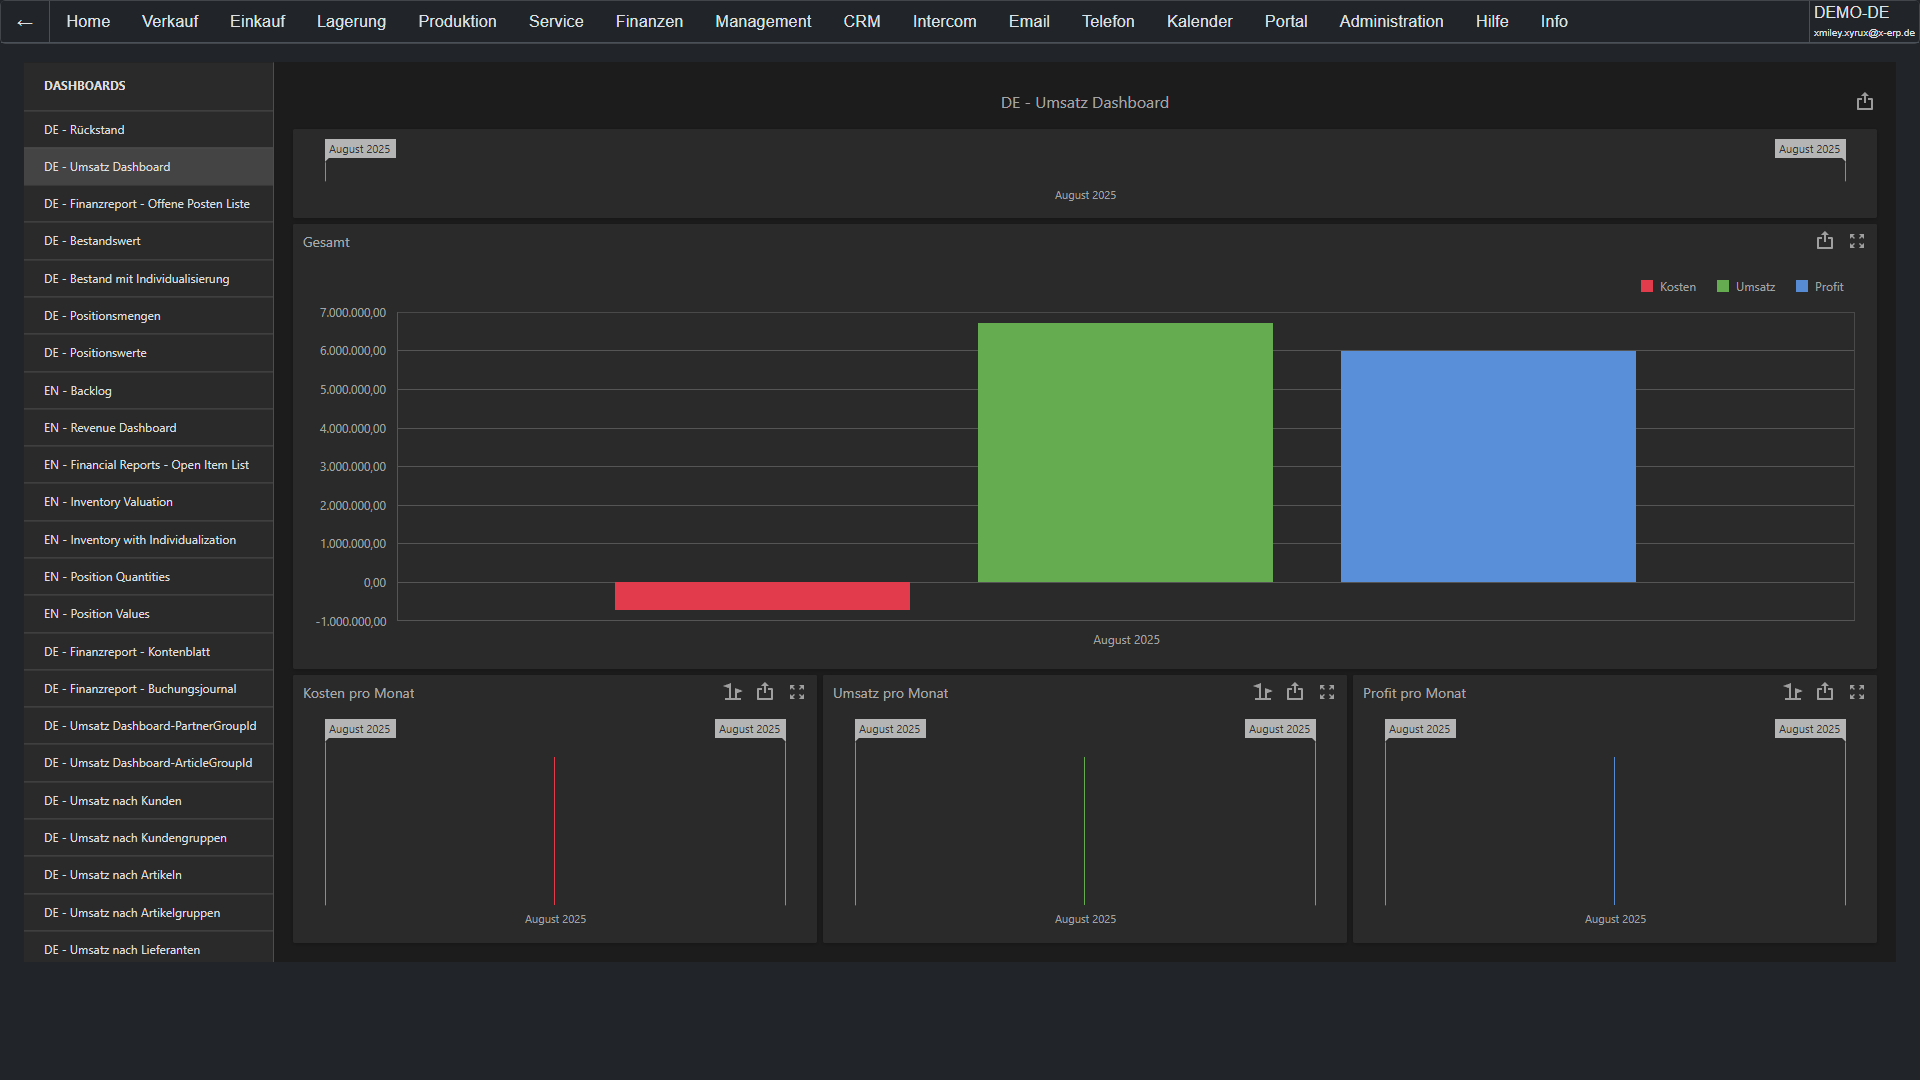The height and width of the screenshot is (1080, 1920).
Task: Click the back arrow in top bar
Action: tap(25, 22)
